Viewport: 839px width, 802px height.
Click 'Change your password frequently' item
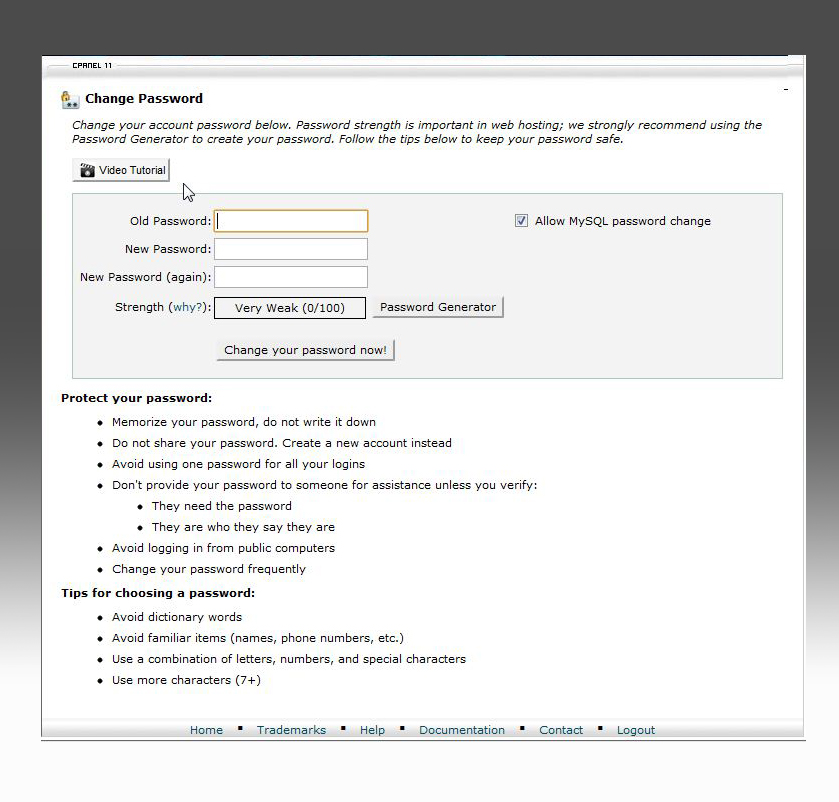pos(209,569)
